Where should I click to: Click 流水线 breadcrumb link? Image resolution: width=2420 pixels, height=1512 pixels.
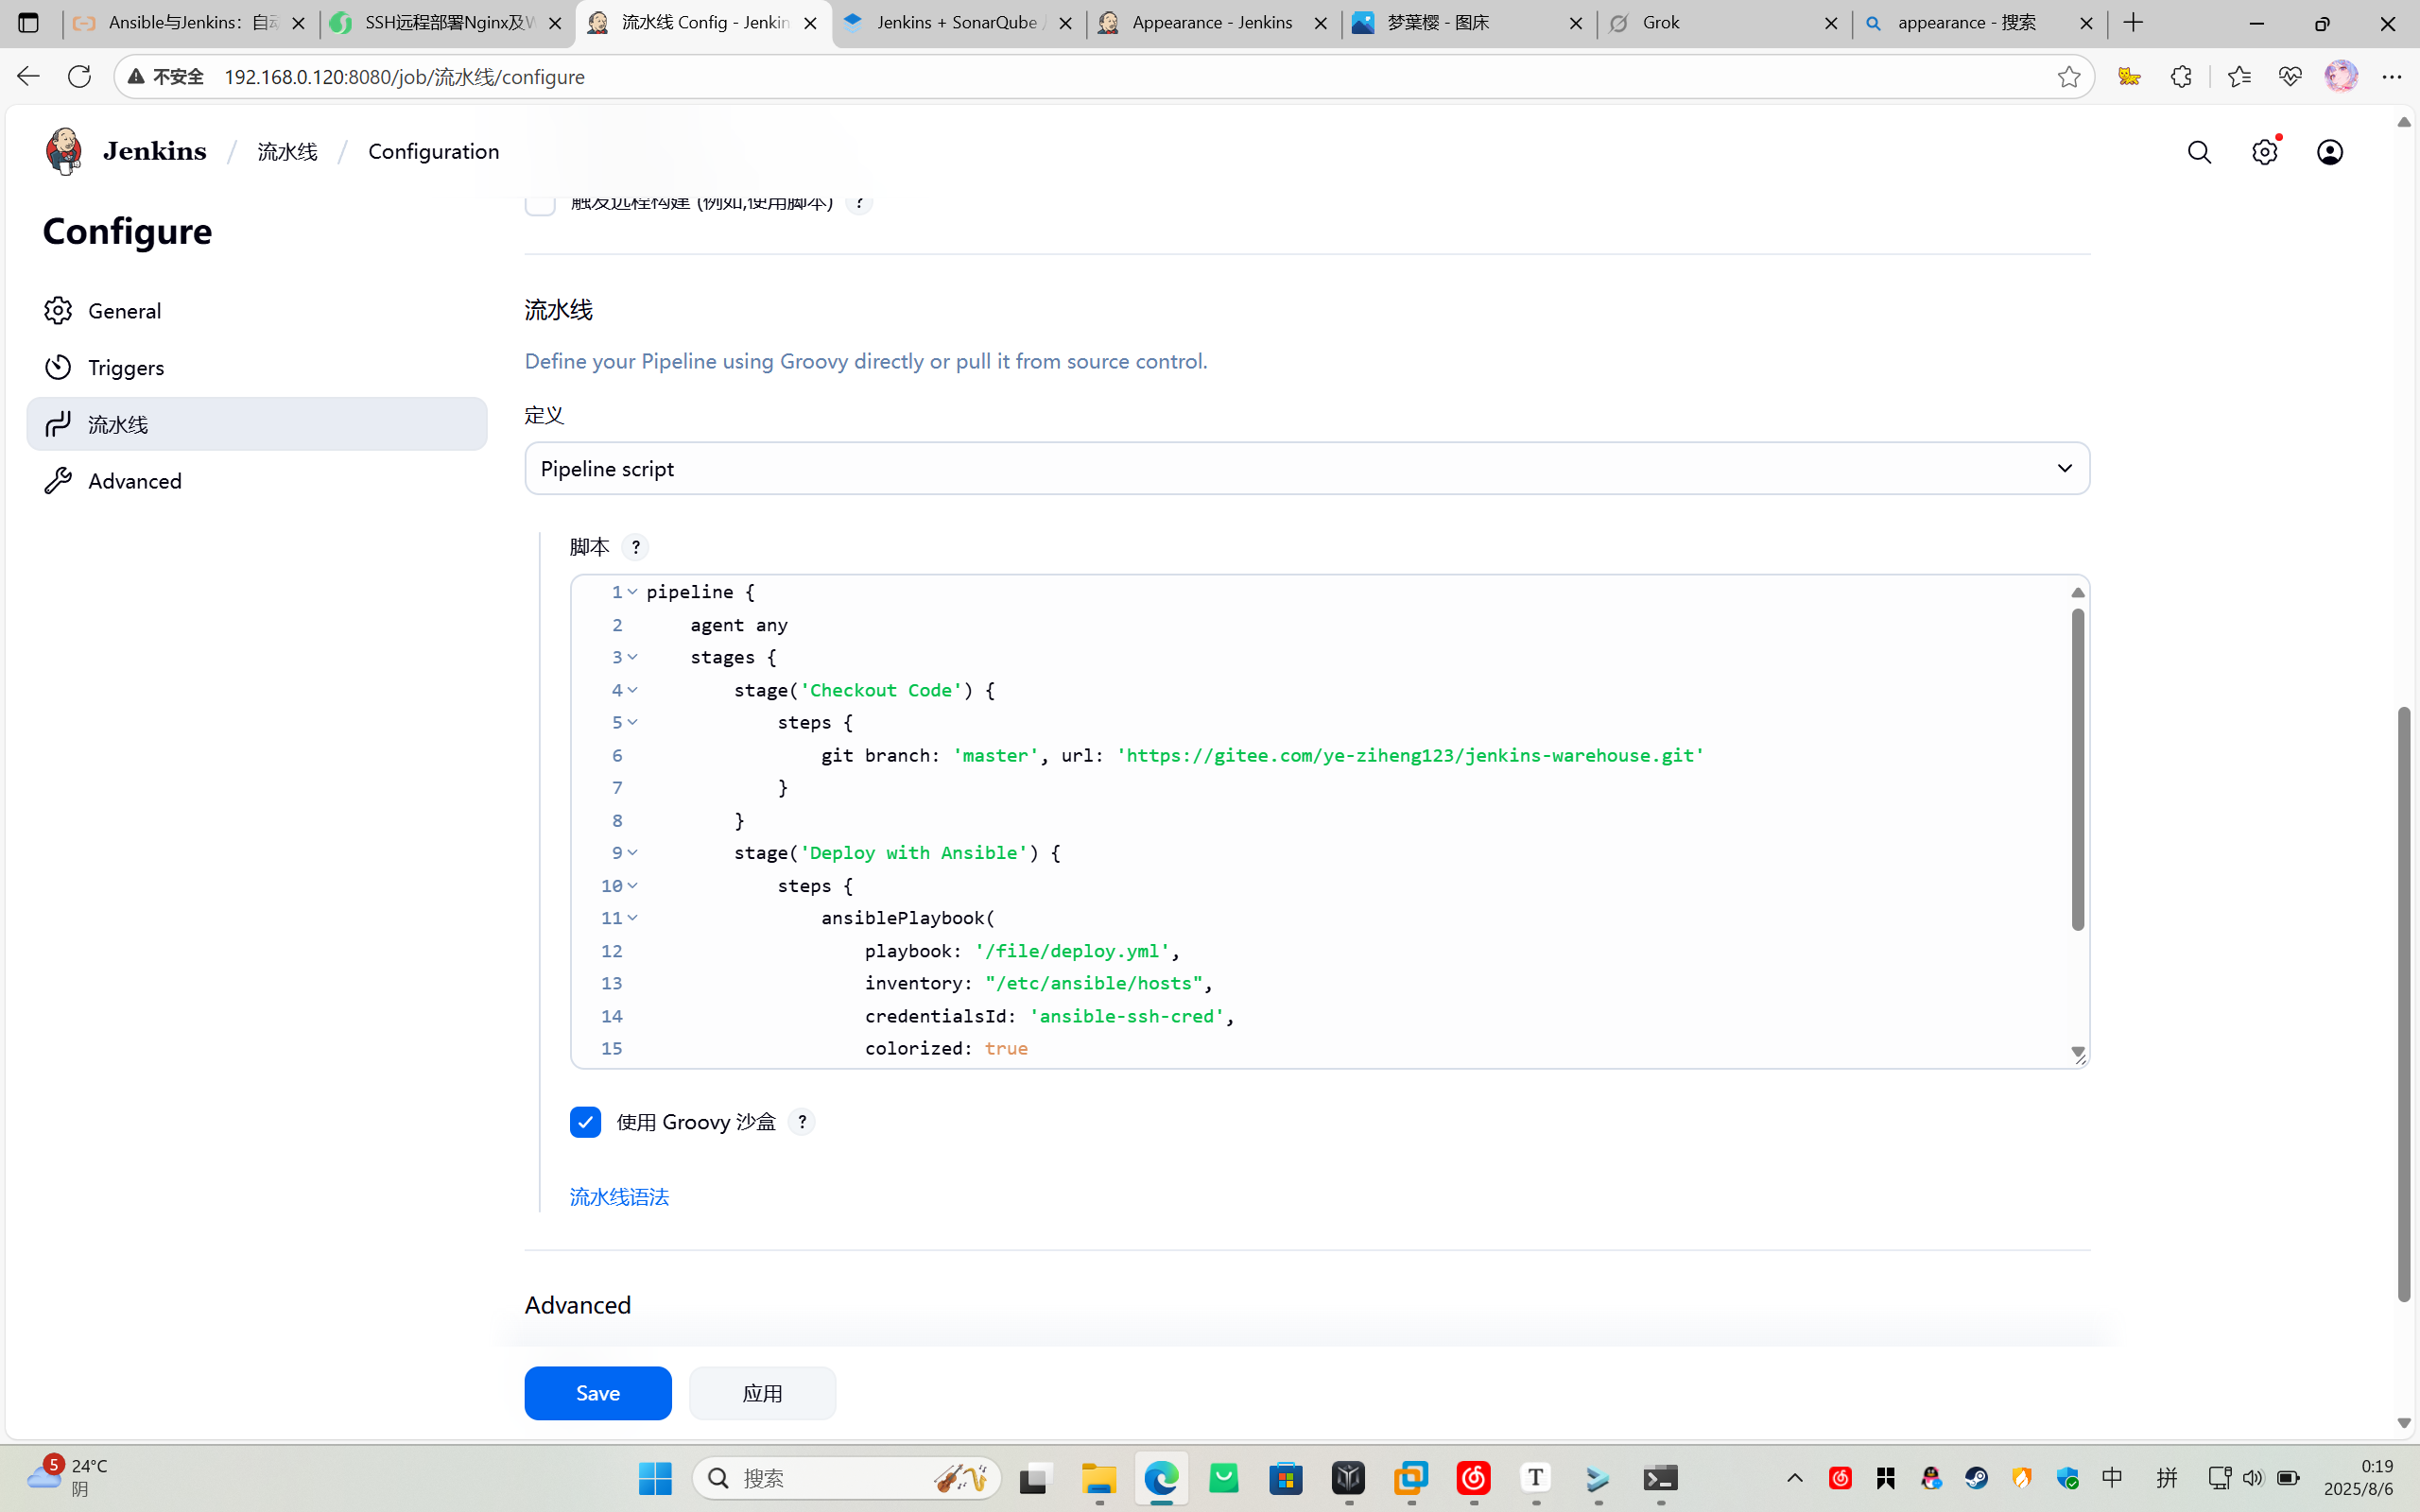pos(287,151)
